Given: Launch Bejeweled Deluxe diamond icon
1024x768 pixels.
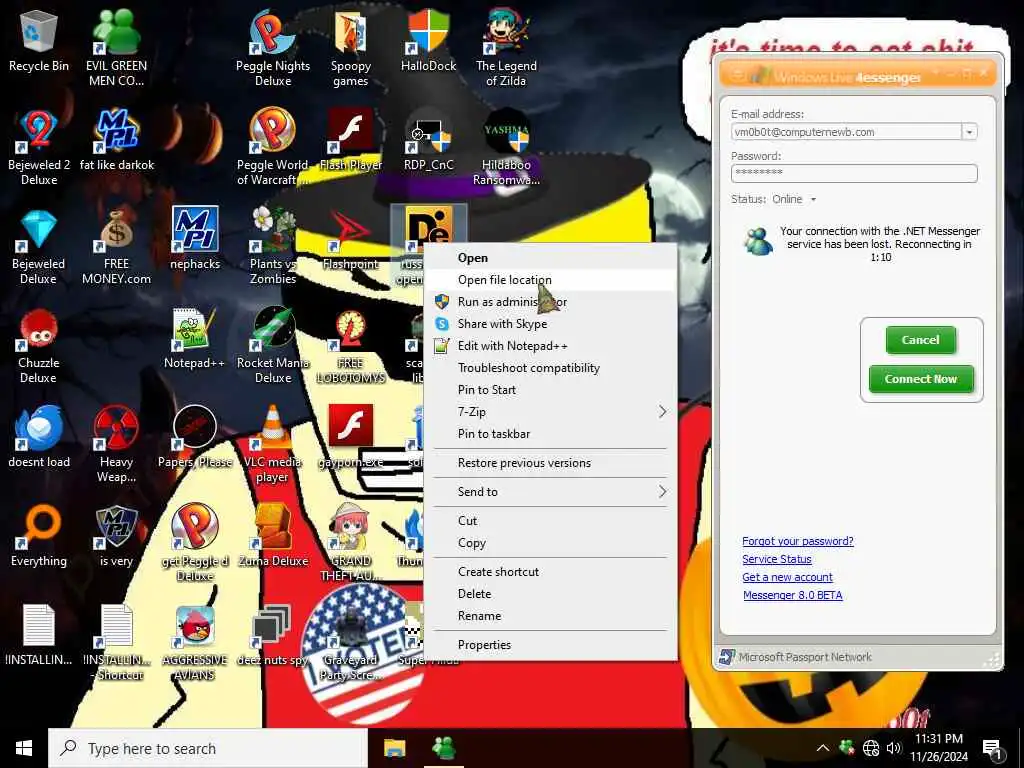Looking at the screenshot, I should pos(39,246).
